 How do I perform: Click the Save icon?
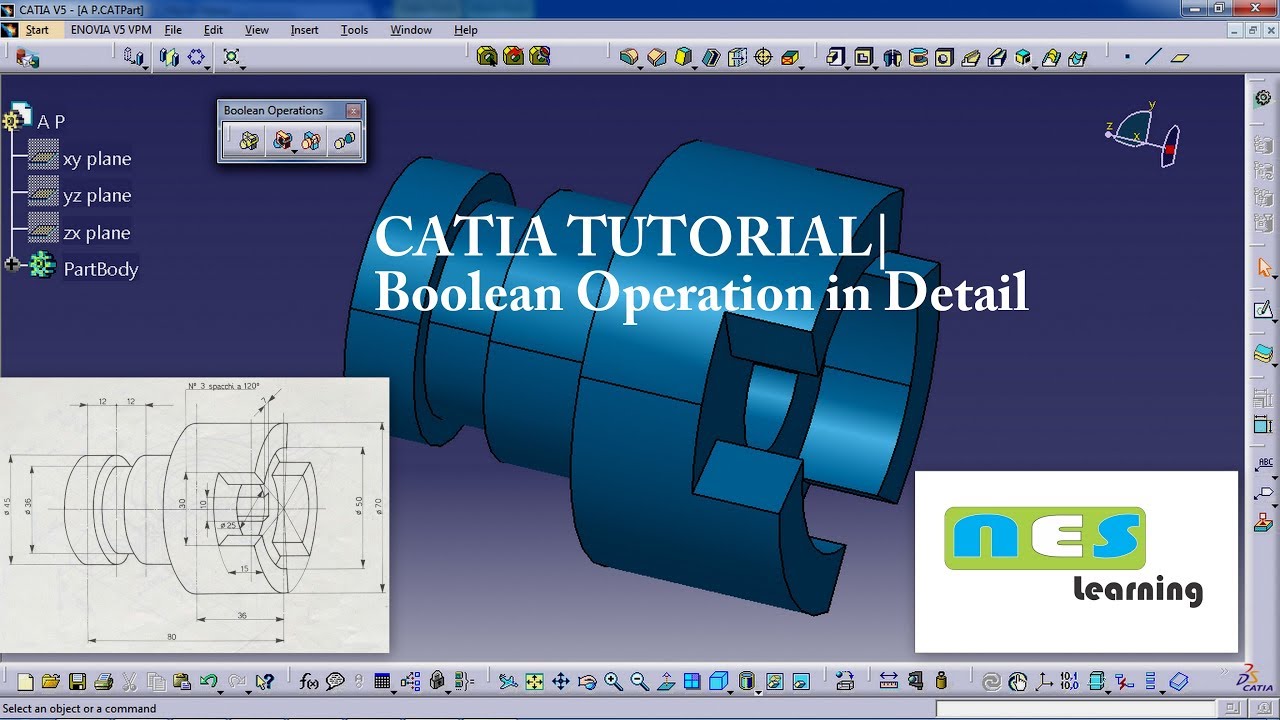click(77, 682)
